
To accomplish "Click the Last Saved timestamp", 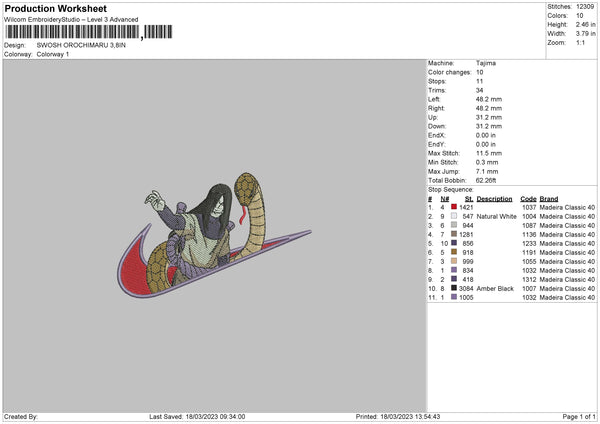I will click(x=197, y=417).
